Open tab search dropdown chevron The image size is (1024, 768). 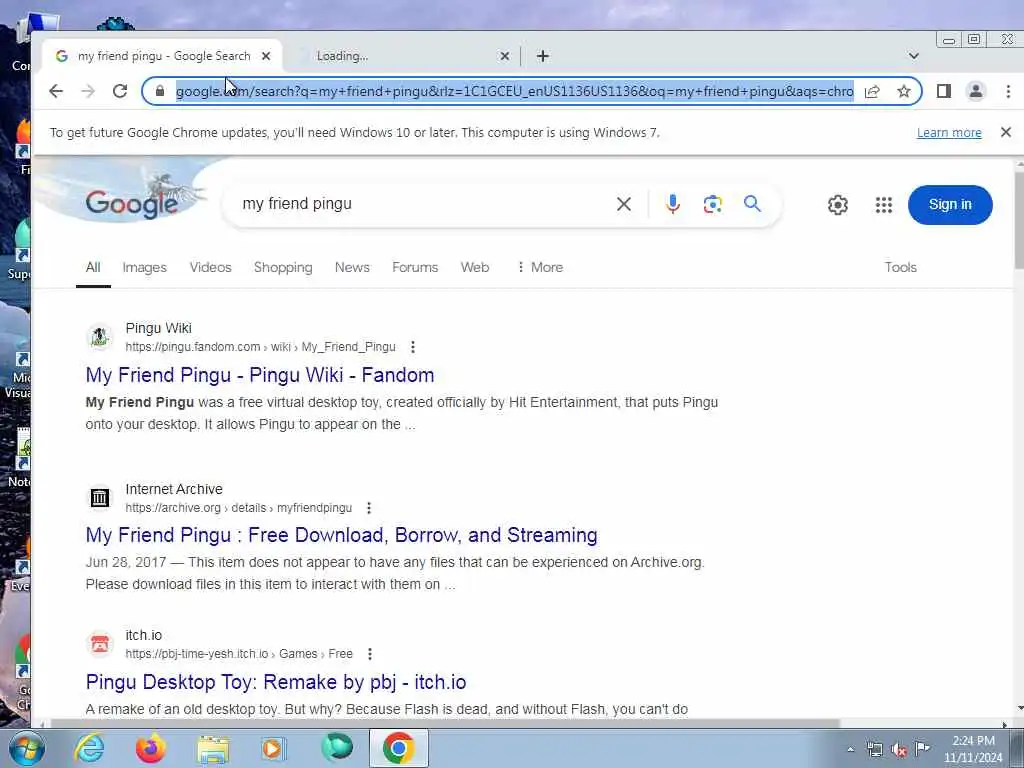click(914, 56)
